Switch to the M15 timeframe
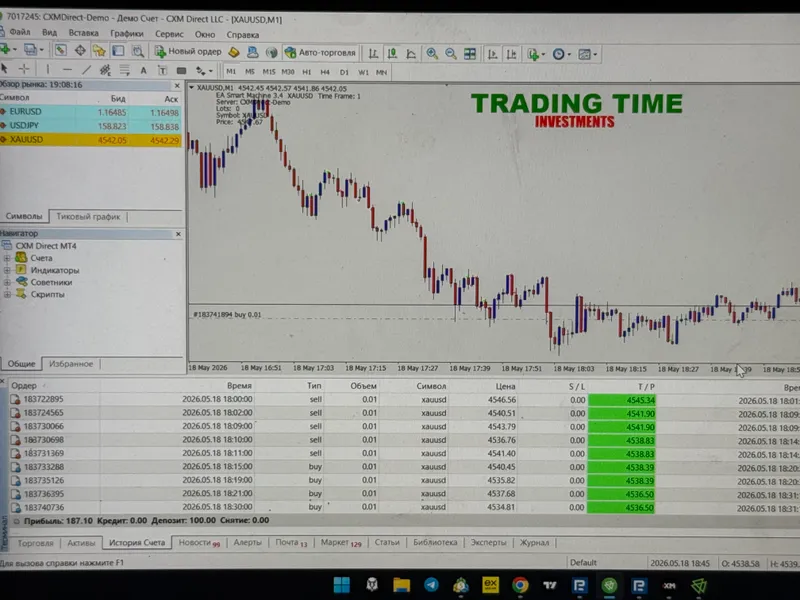The height and width of the screenshot is (600, 800). coord(268,72)
